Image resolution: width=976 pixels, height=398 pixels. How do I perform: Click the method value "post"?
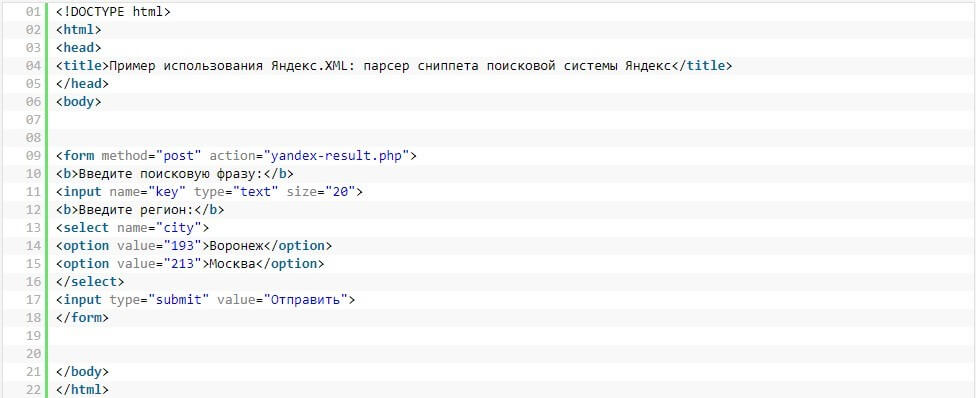click(x=179, y=156)
